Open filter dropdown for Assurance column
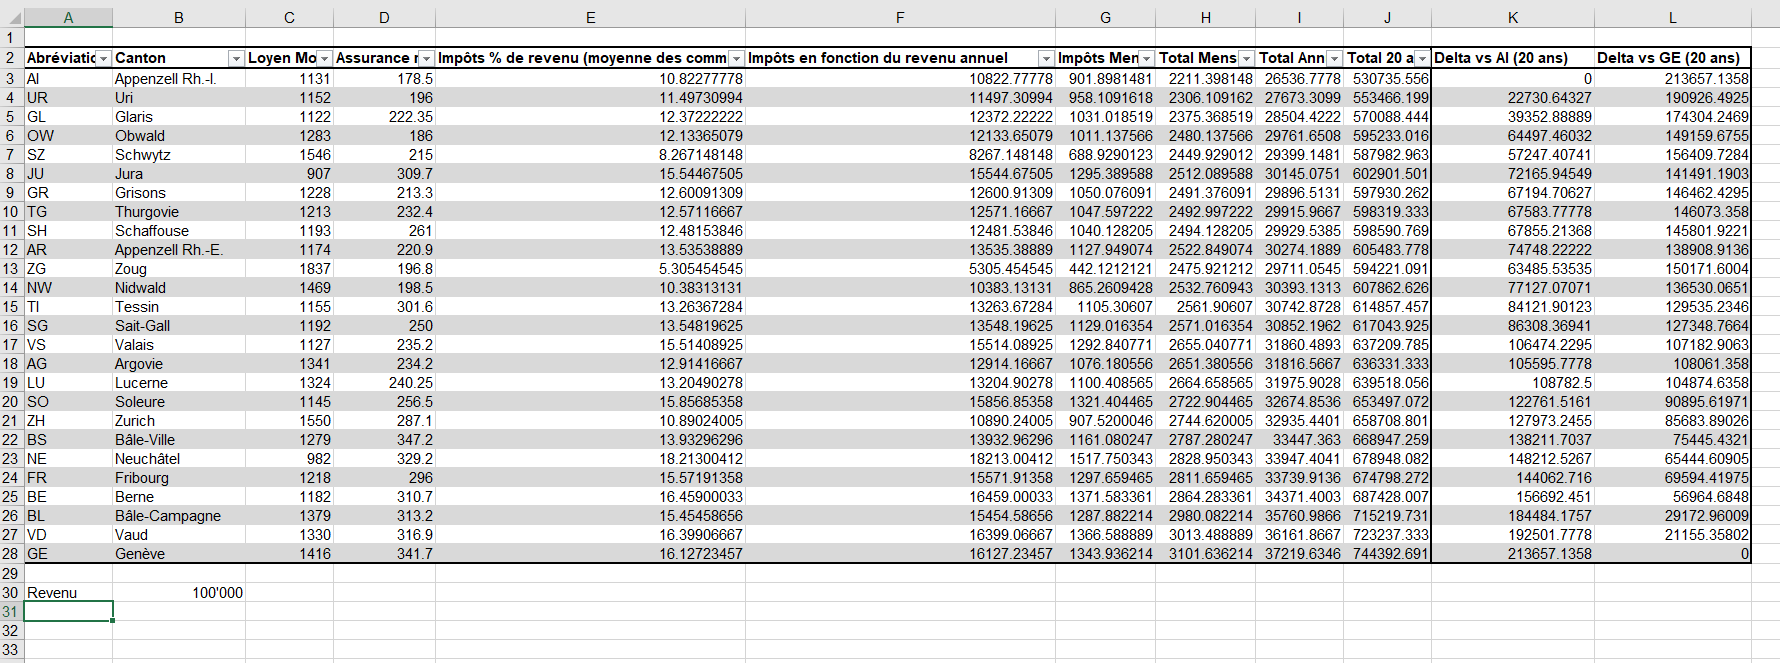 [426, 59]
